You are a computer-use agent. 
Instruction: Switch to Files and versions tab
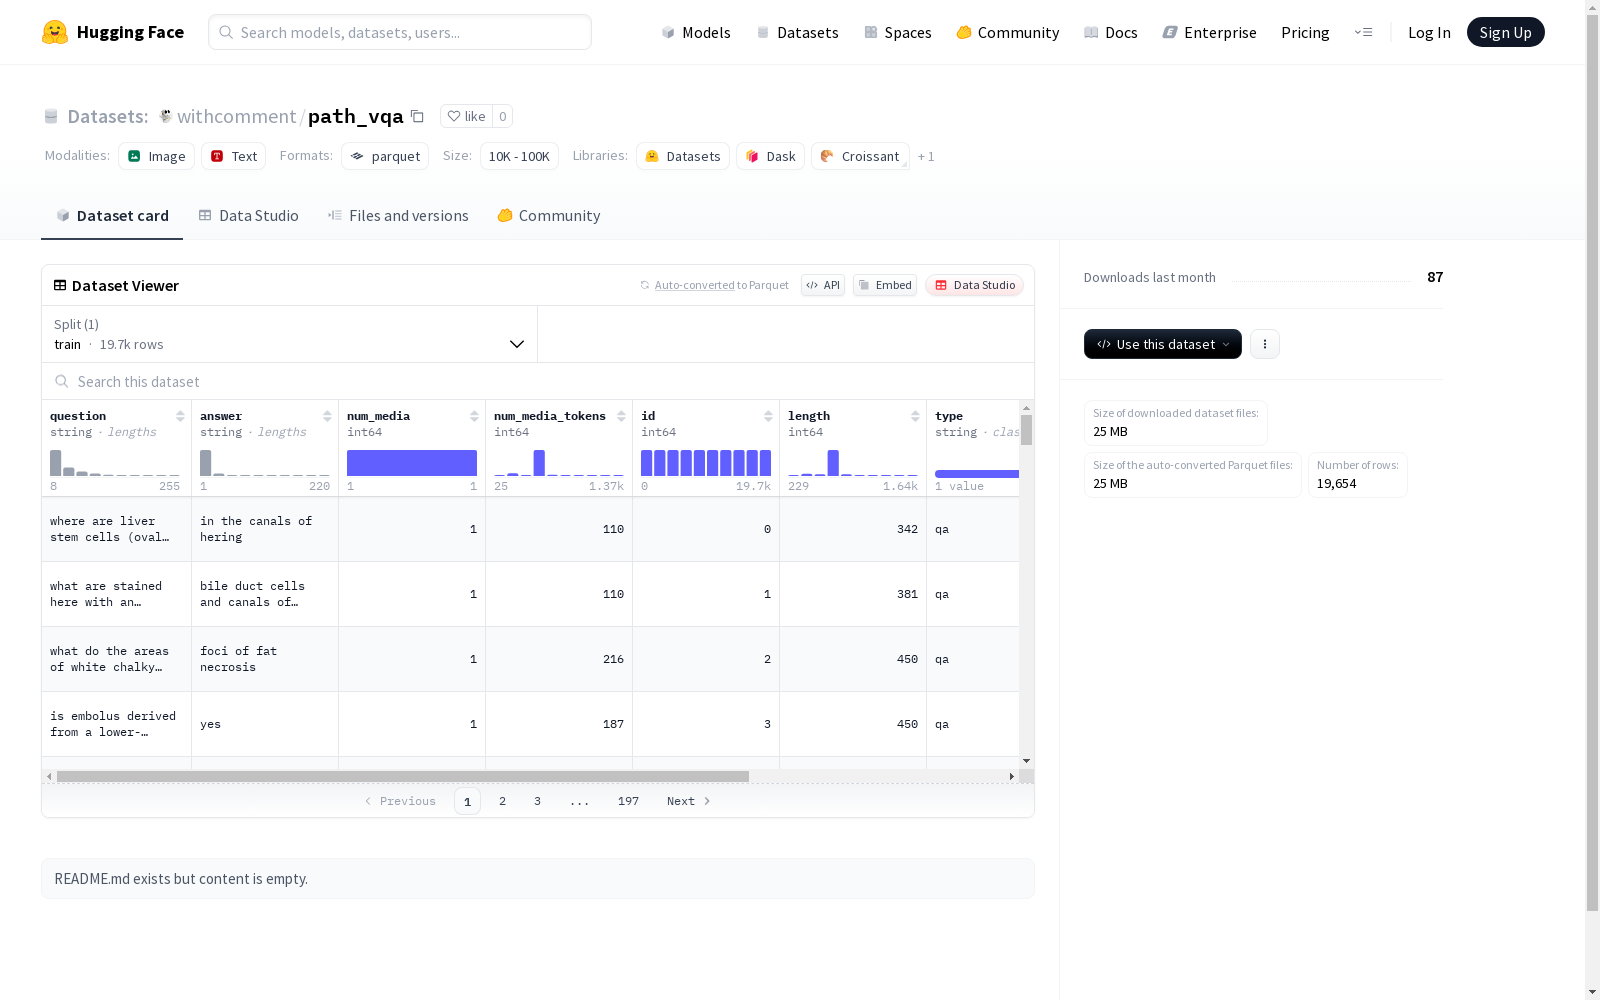[x=398, y=216]
